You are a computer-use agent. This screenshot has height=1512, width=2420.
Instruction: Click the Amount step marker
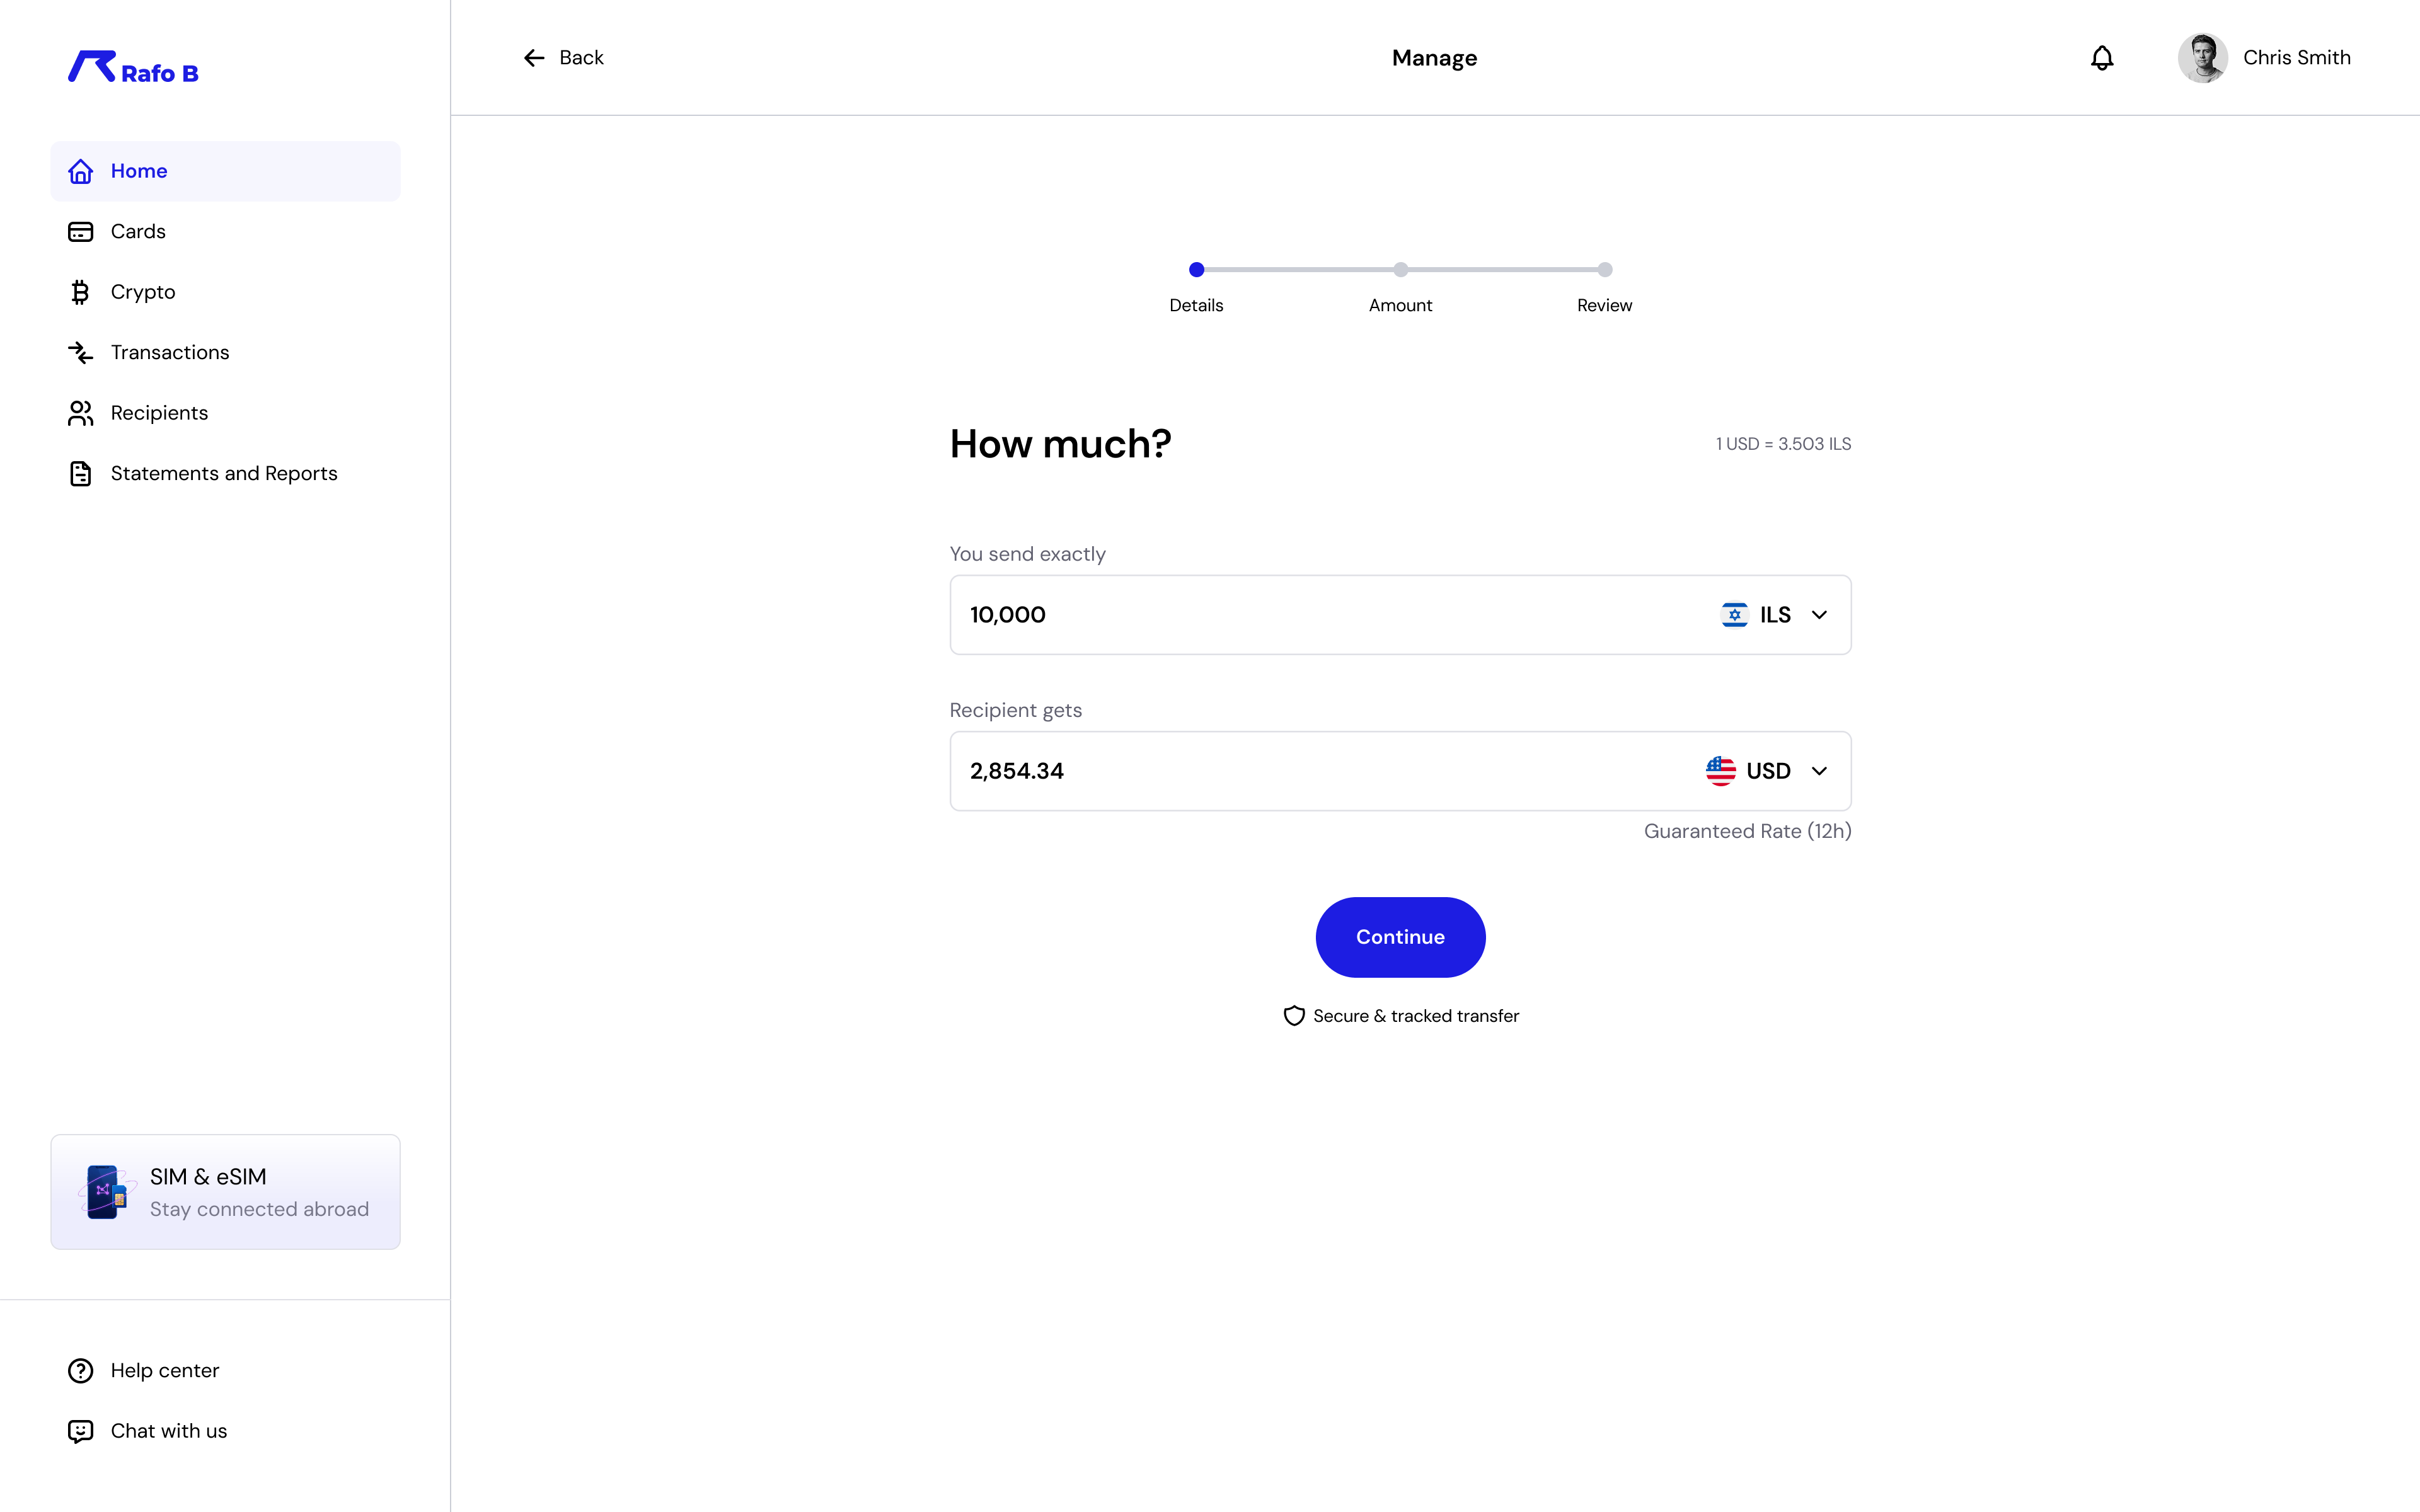[x=1400, y=270]
